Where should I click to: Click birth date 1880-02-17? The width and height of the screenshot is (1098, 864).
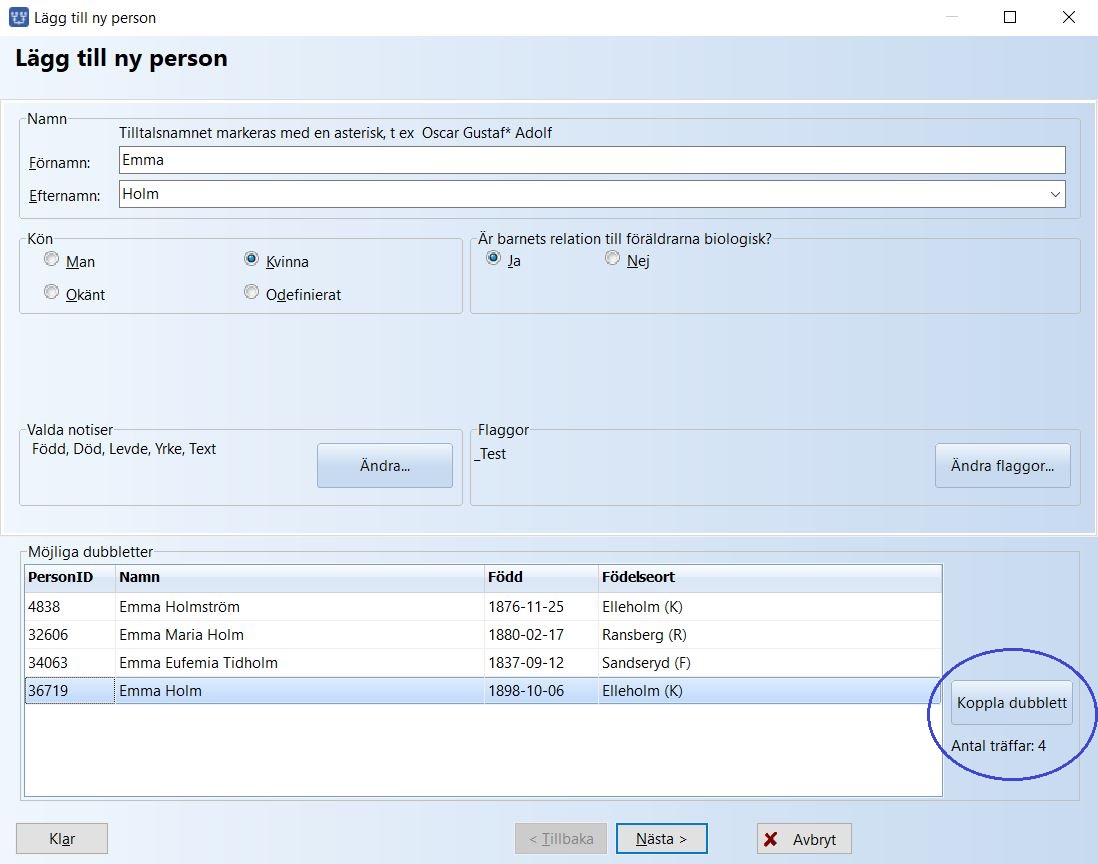coord(526,635)
